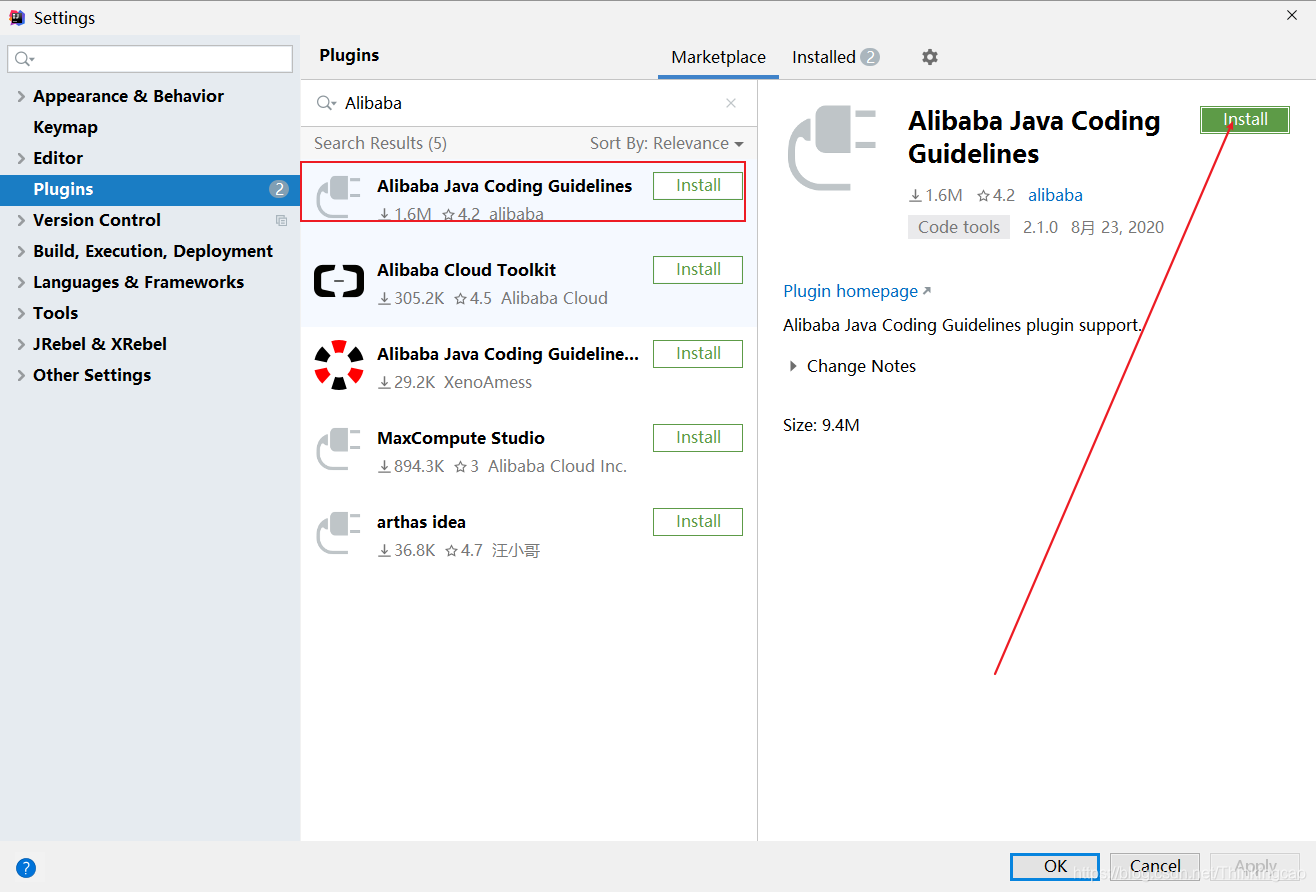Select the Alibaba Cloud Toolkit list row title
This screenshot has width=1316, height=892.
pos(466,270)
